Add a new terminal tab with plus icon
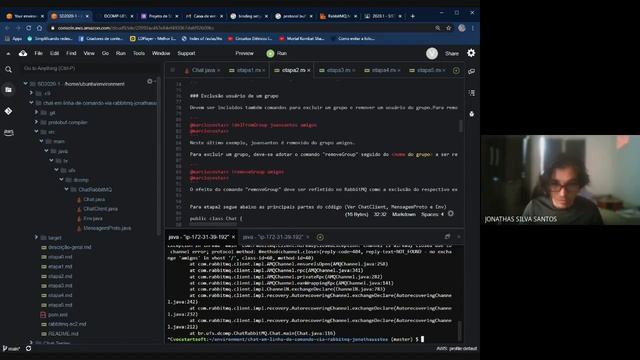This screenshot has width=640, height=360. [x=320, y=237]
